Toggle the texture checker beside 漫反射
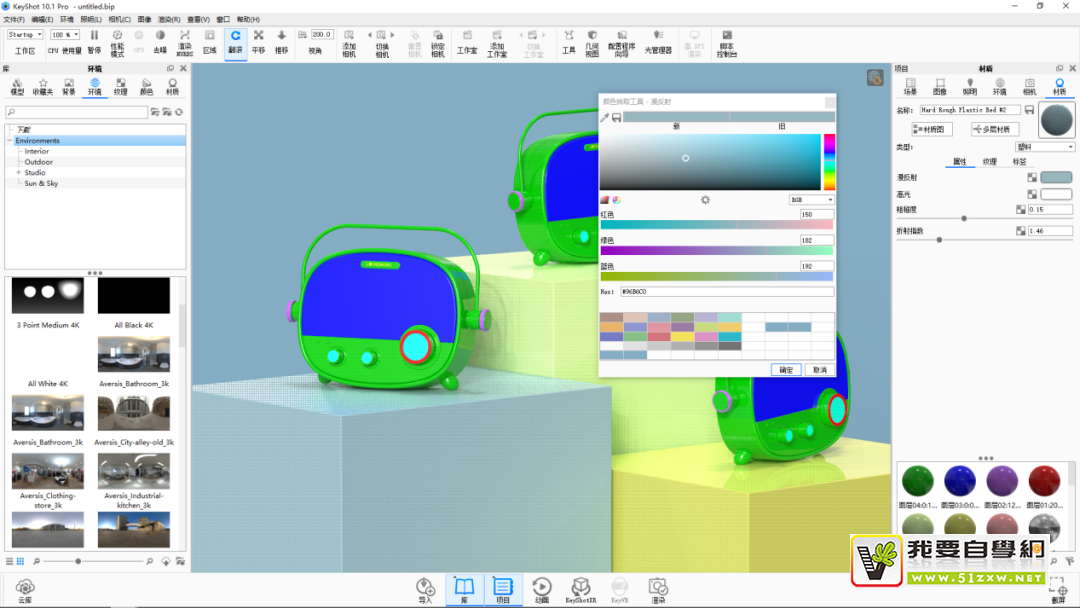 coord(1031,177)
